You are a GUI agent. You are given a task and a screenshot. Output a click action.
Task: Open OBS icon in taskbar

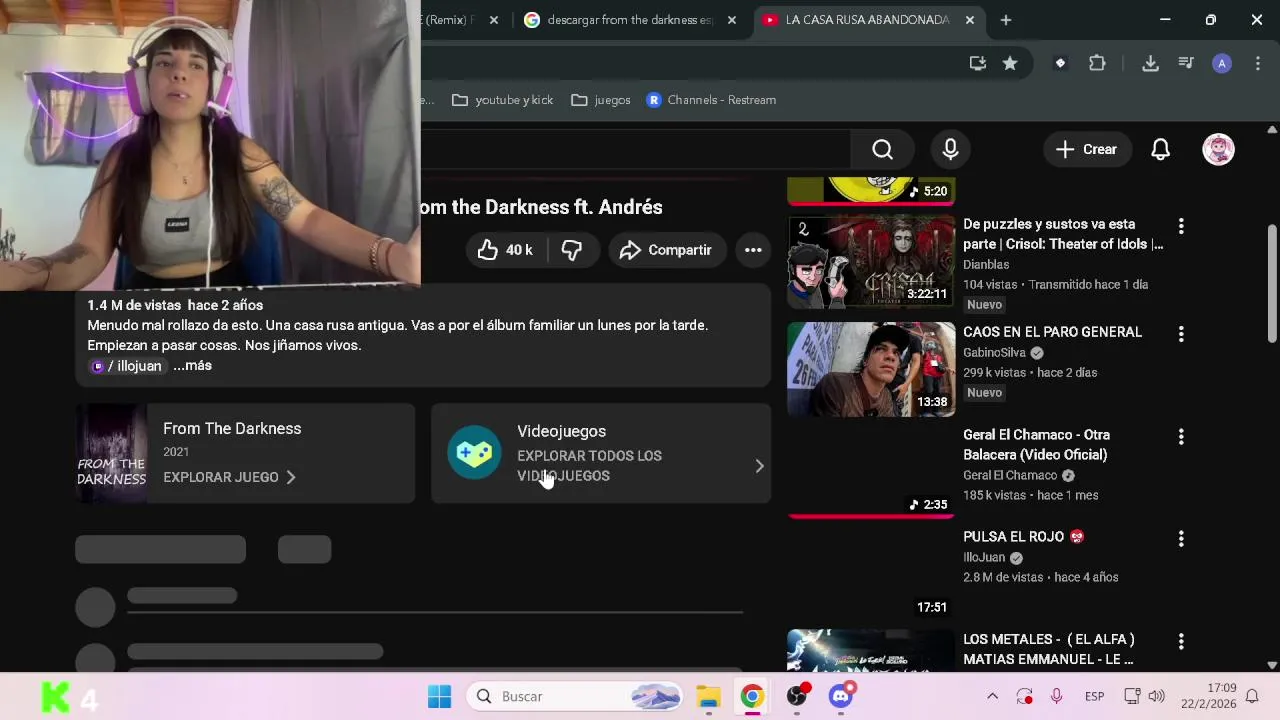click(797, 696)
